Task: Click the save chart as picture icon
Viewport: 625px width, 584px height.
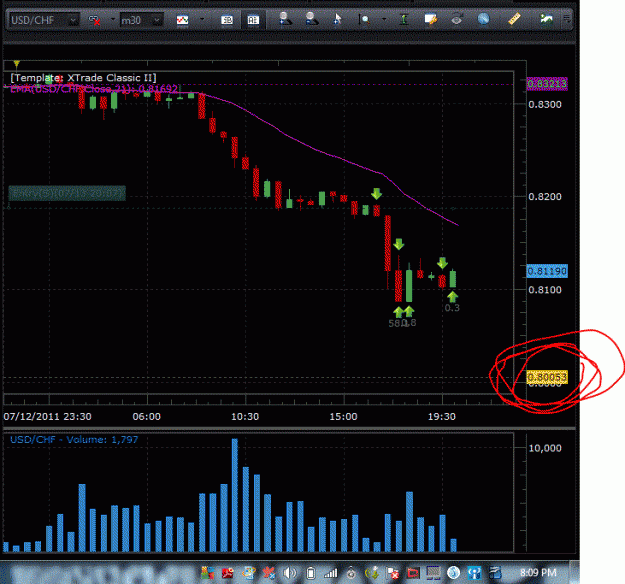Action: click(546, 19)
